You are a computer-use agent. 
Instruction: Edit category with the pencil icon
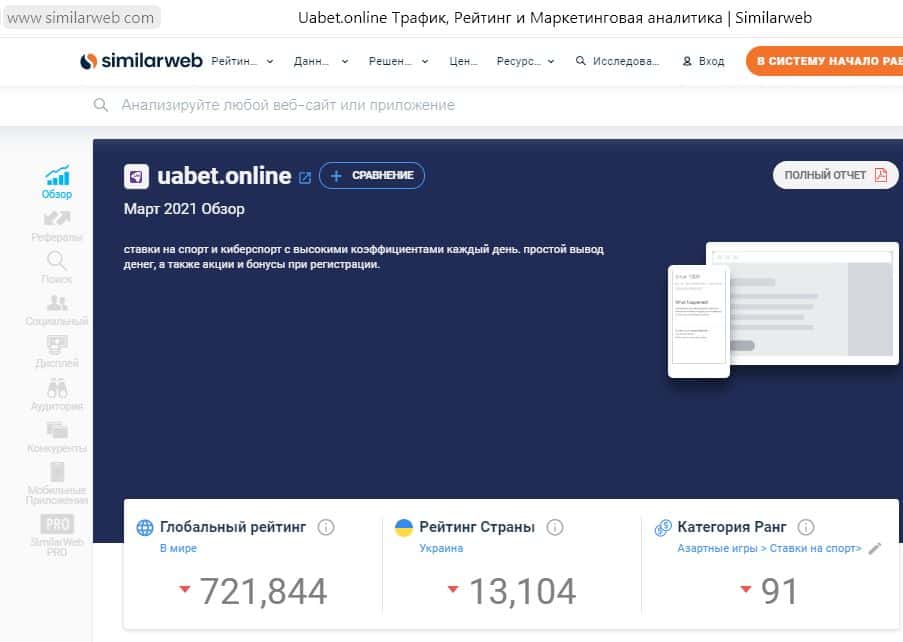[875, 548]
